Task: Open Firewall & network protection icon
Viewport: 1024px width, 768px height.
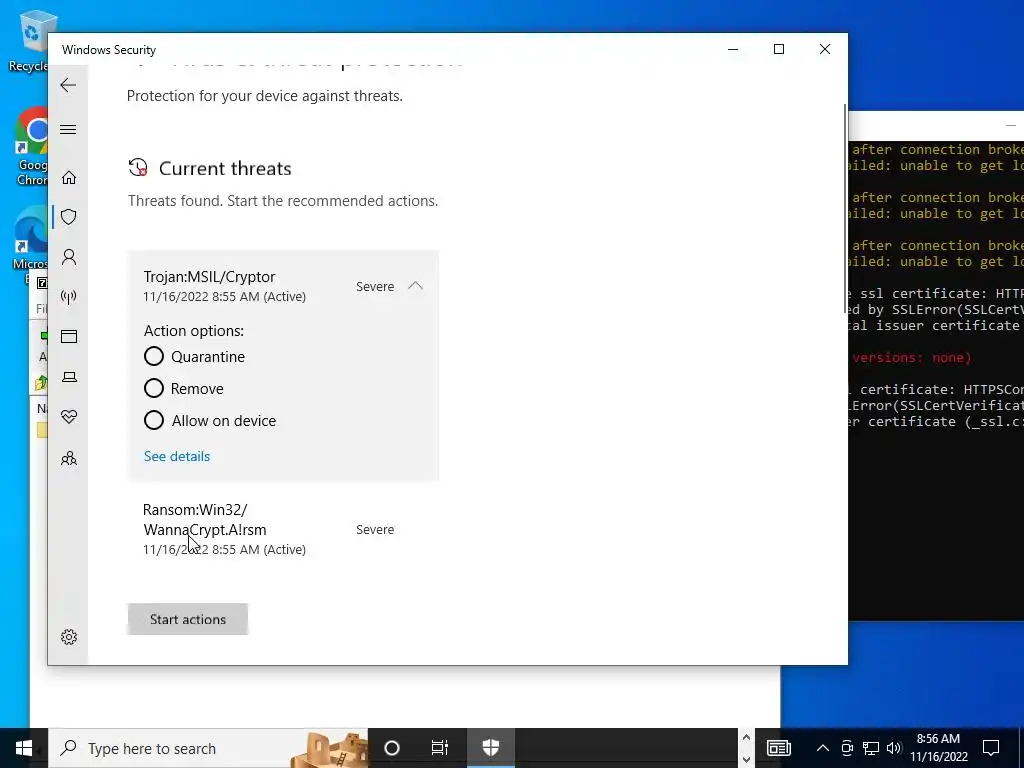Action: click(x=69, y=297)
